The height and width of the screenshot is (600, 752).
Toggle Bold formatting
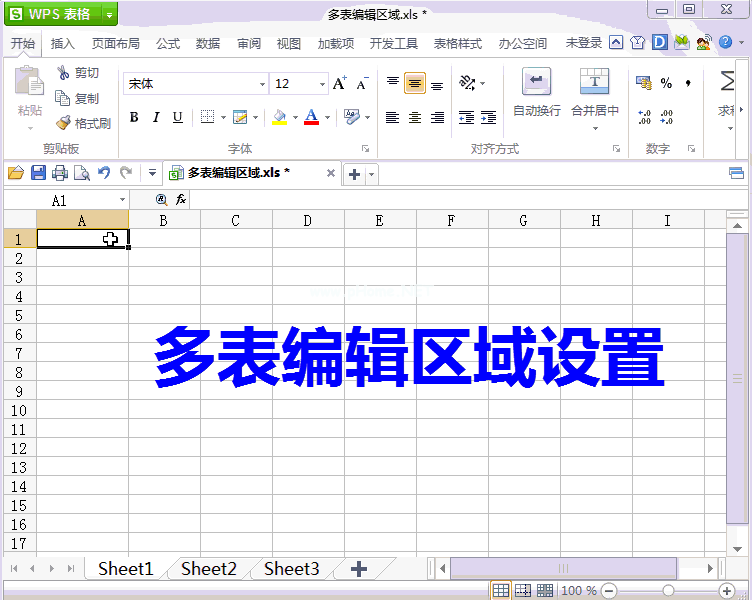133,118
